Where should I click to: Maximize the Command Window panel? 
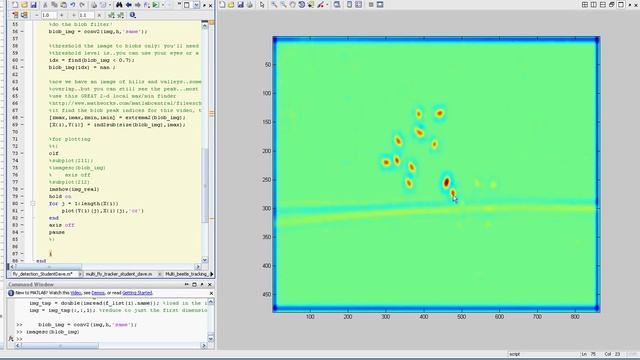coord(194,284)
